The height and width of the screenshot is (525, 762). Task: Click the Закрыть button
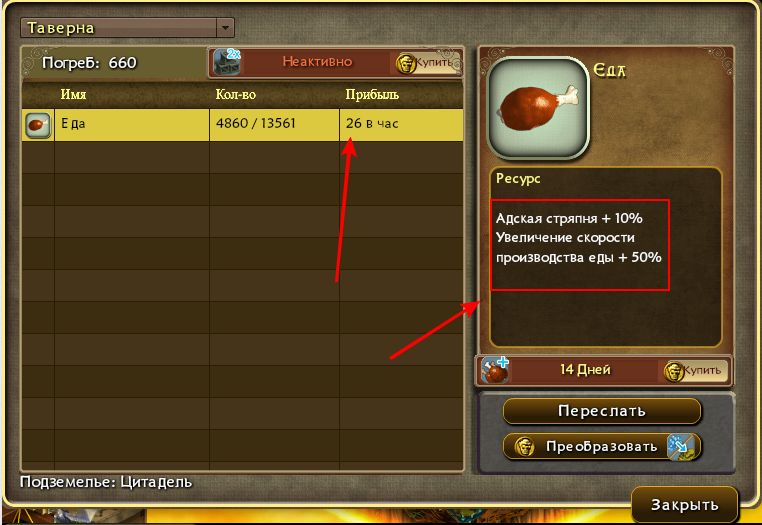(x=684, y=505)
